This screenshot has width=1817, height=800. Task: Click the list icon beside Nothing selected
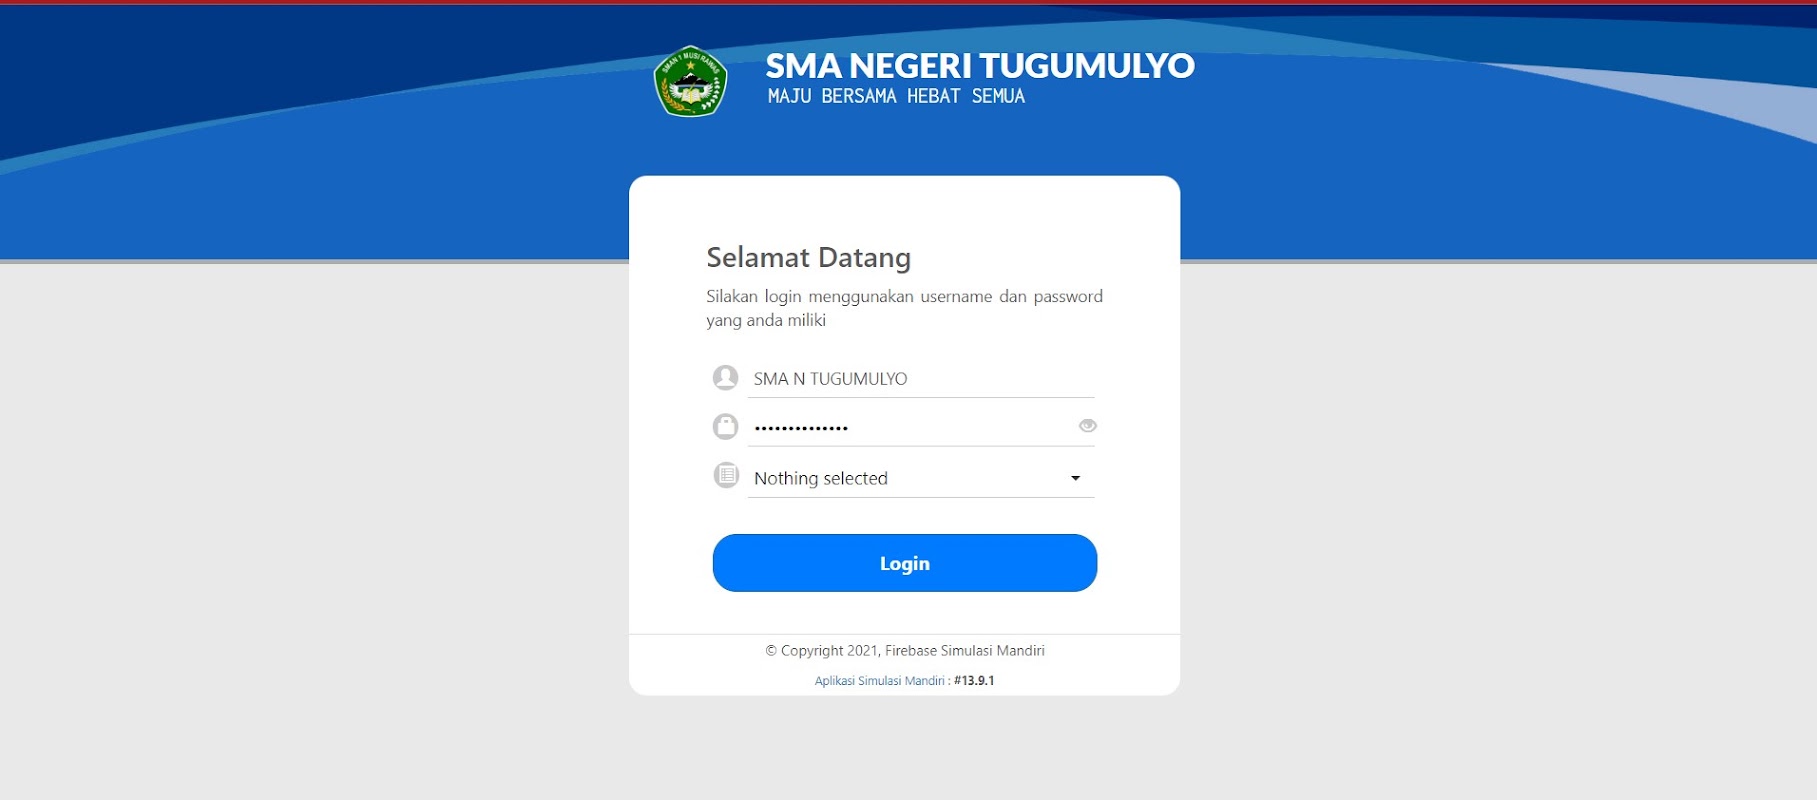point(726,475)
